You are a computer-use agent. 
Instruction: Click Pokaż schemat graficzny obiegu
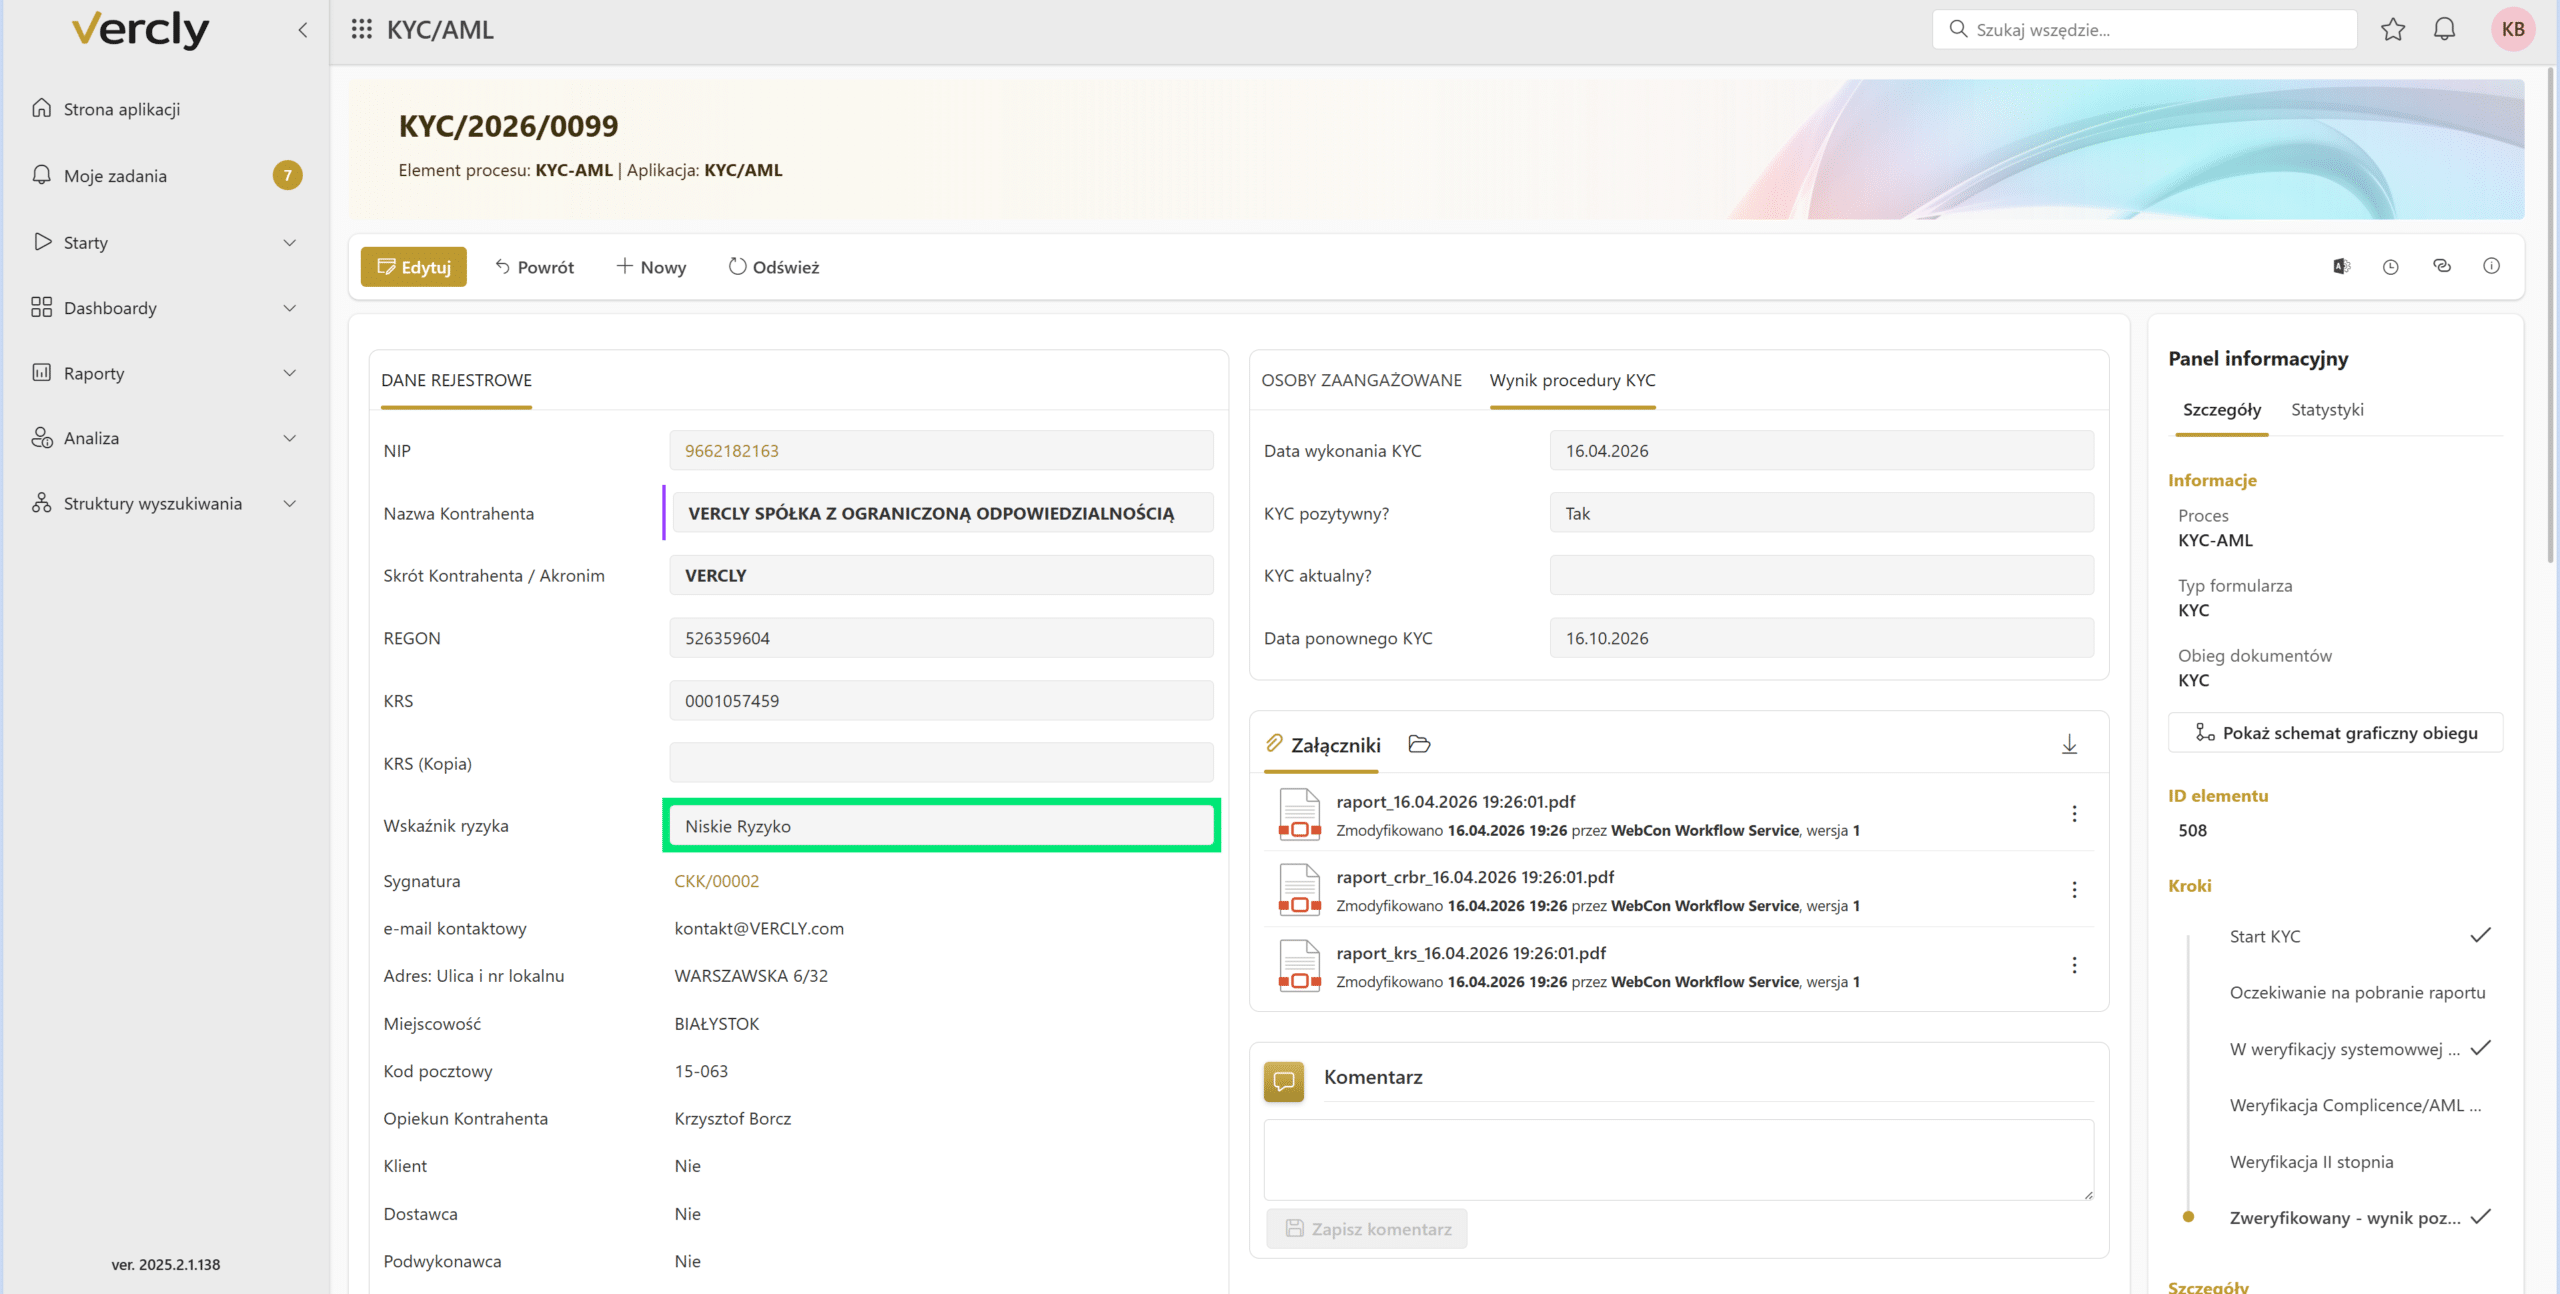tap(2336, 733)
